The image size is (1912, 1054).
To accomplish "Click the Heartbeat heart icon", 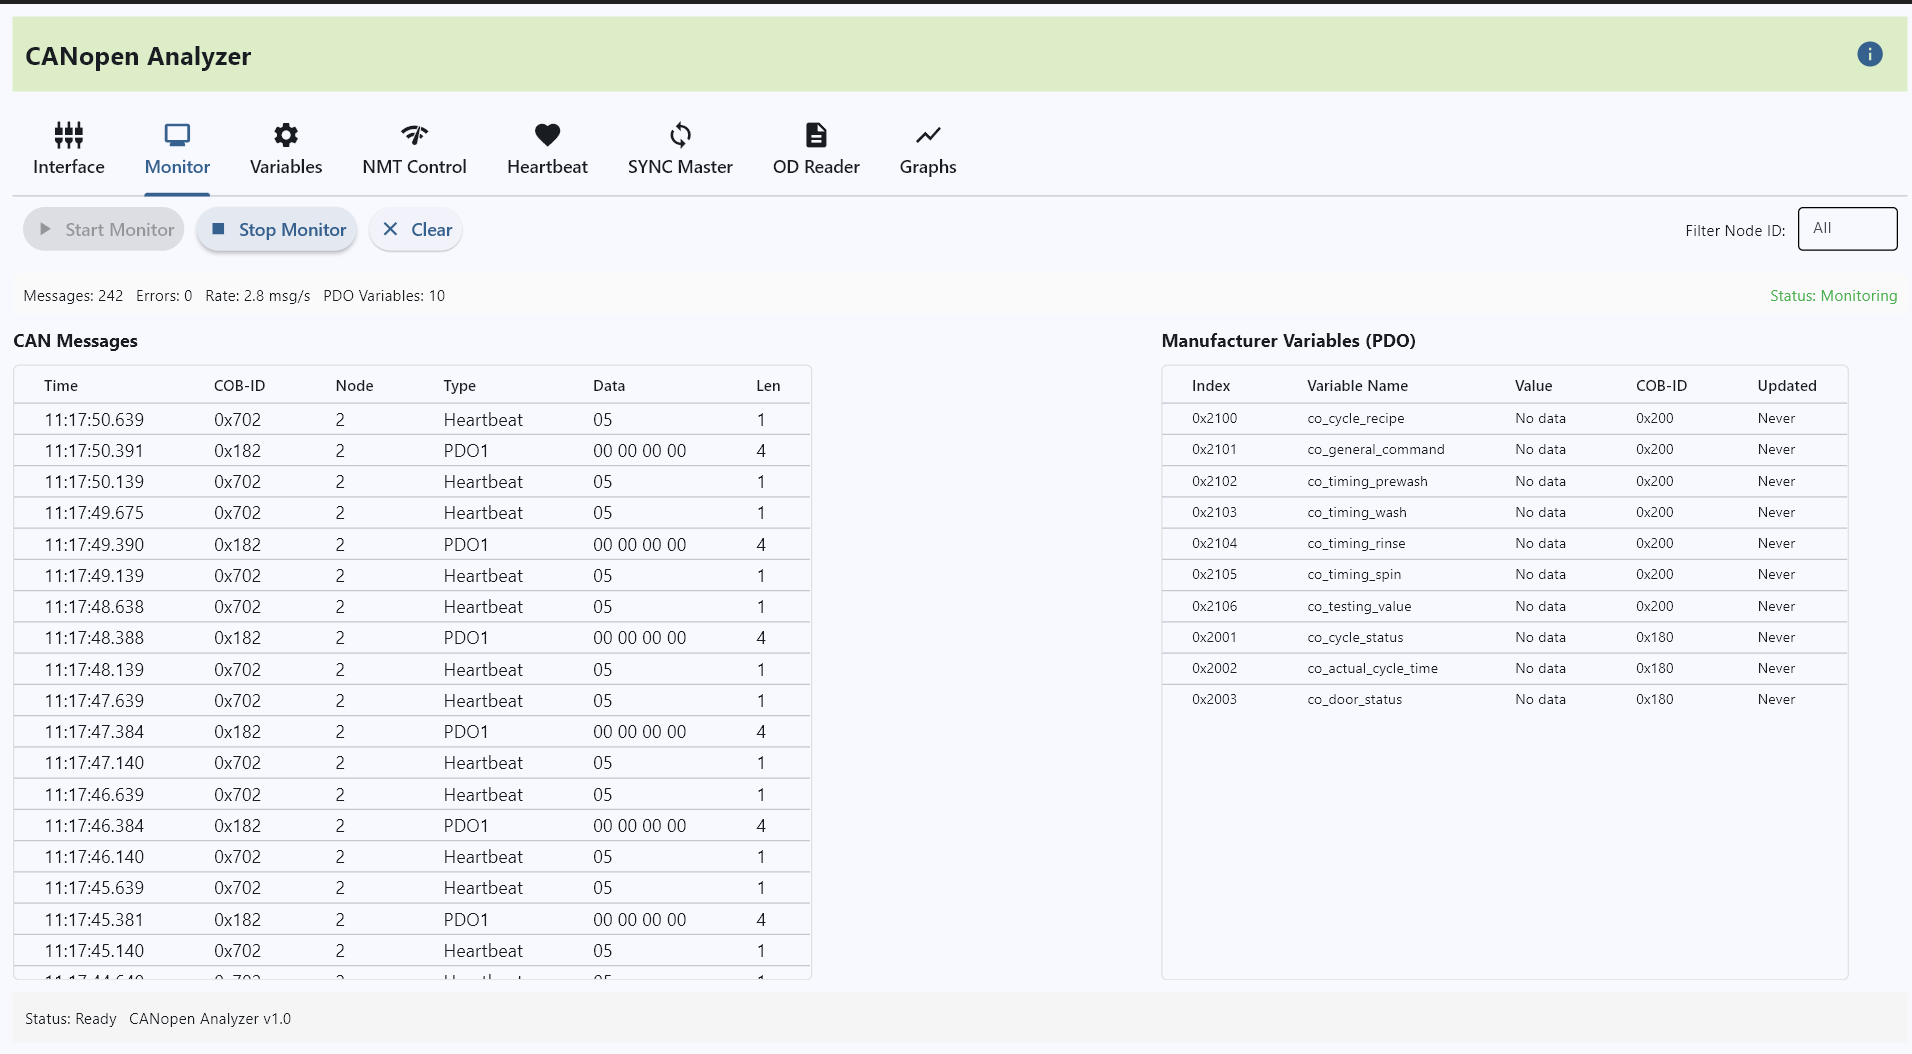I will tap(547, 135).
